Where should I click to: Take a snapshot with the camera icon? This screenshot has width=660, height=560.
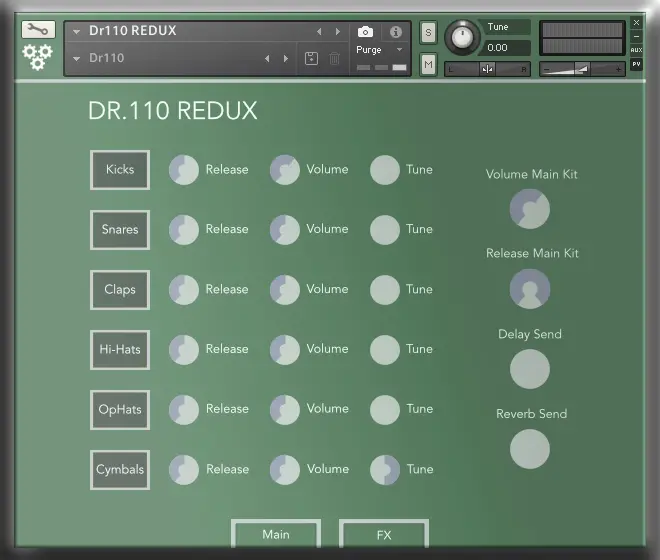coord(365,32)
